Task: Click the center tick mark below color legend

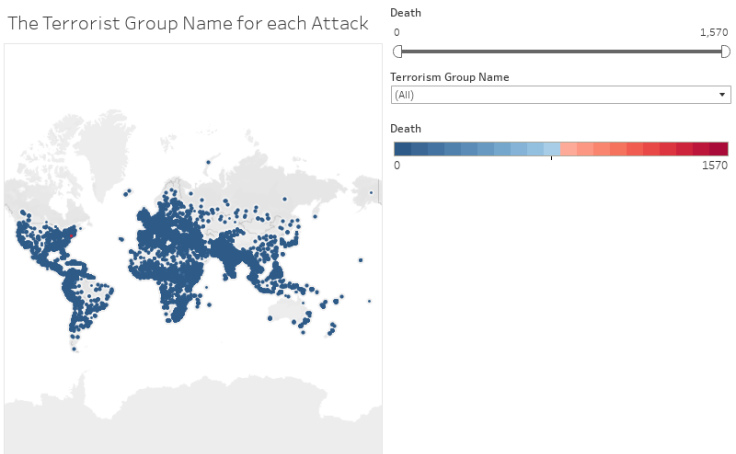Action: [552, 159]
